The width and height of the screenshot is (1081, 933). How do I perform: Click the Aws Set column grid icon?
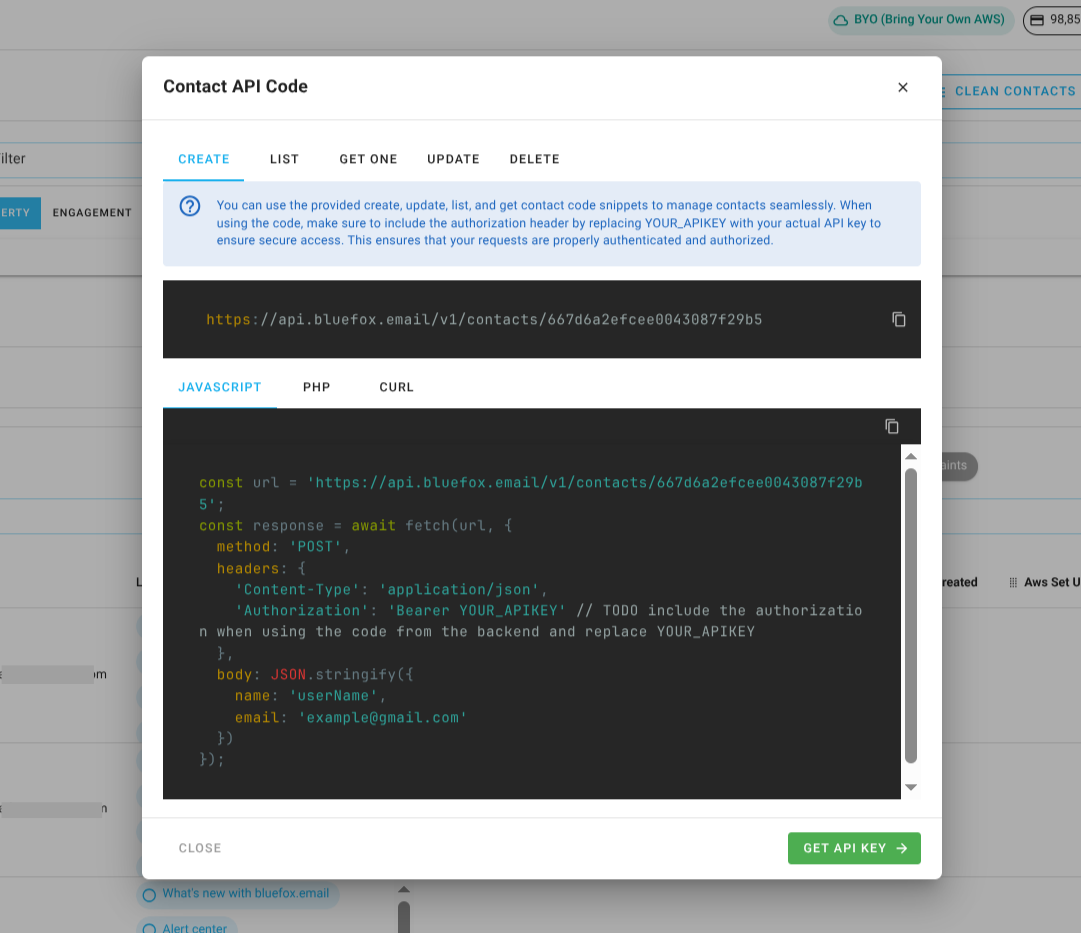pyautogui.click(x=1013, y=583)
